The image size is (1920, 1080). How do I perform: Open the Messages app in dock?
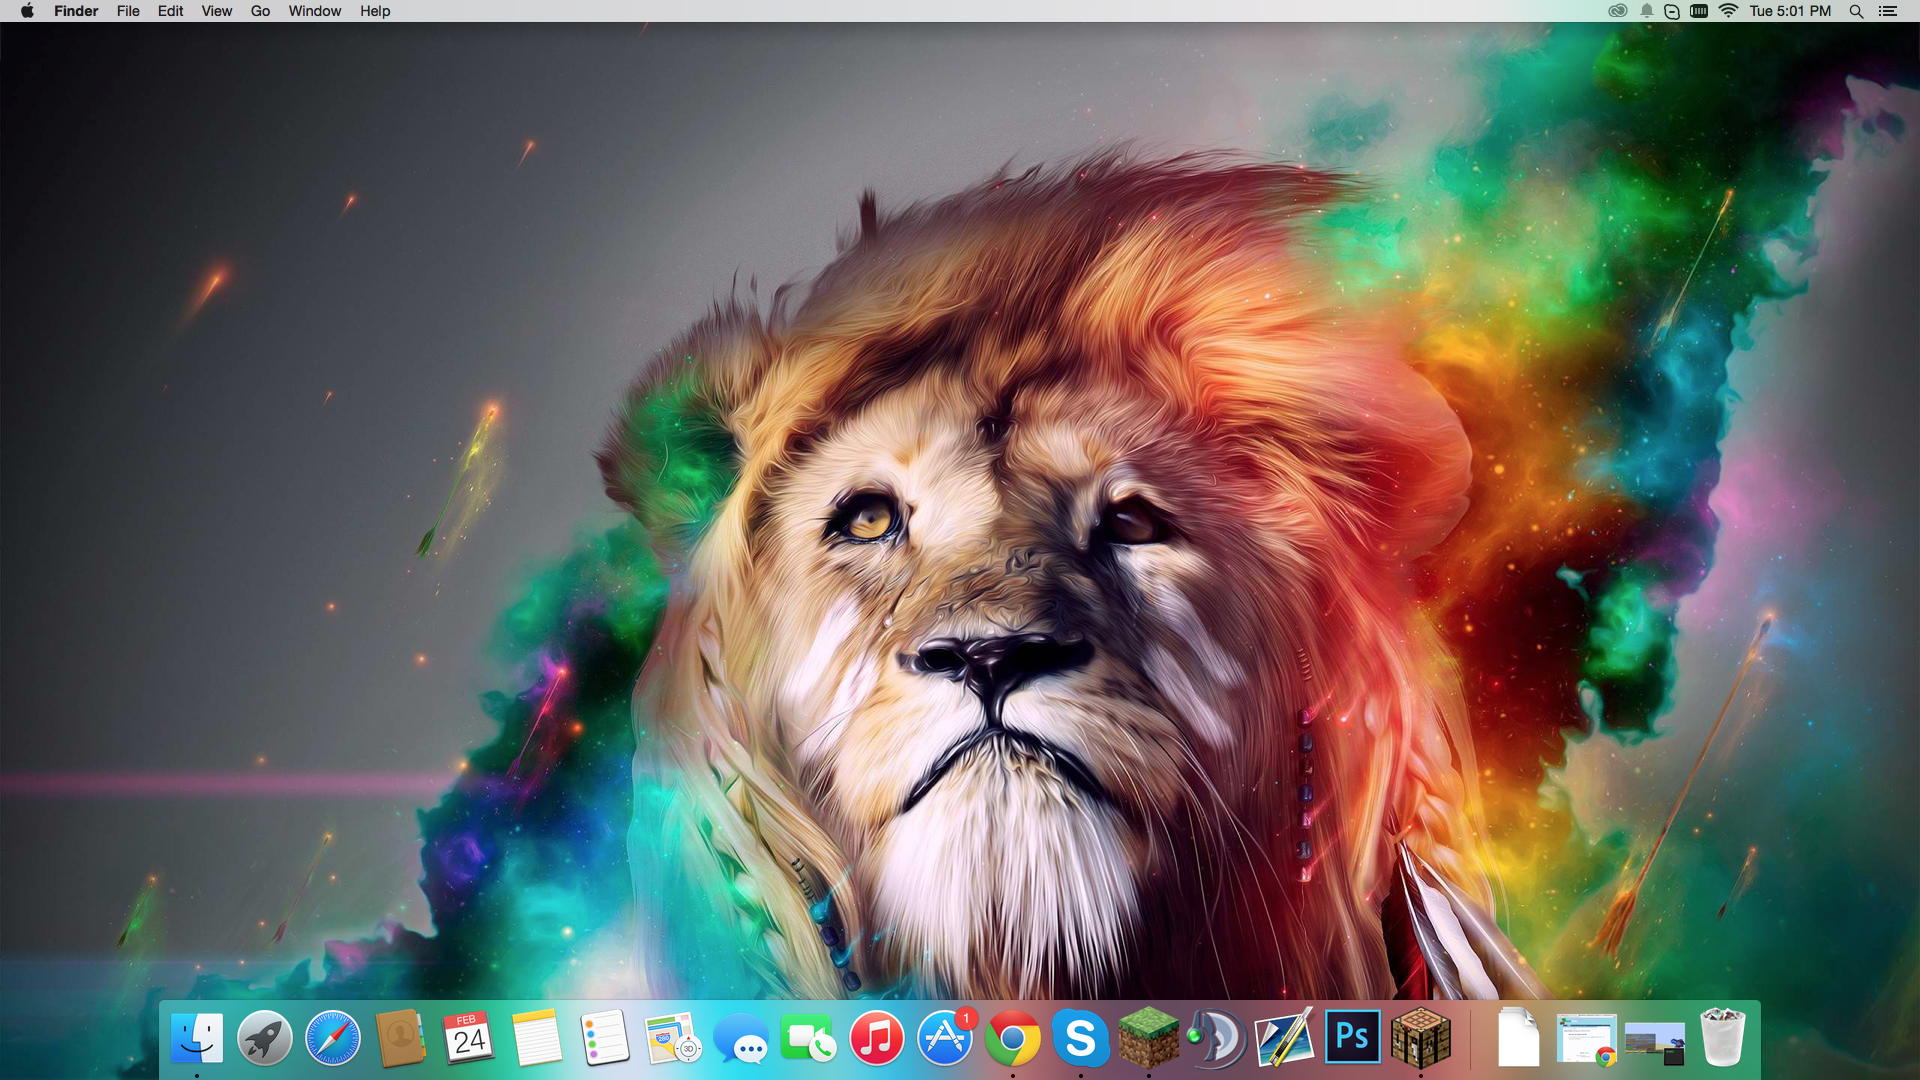[x=741, y=1038]
